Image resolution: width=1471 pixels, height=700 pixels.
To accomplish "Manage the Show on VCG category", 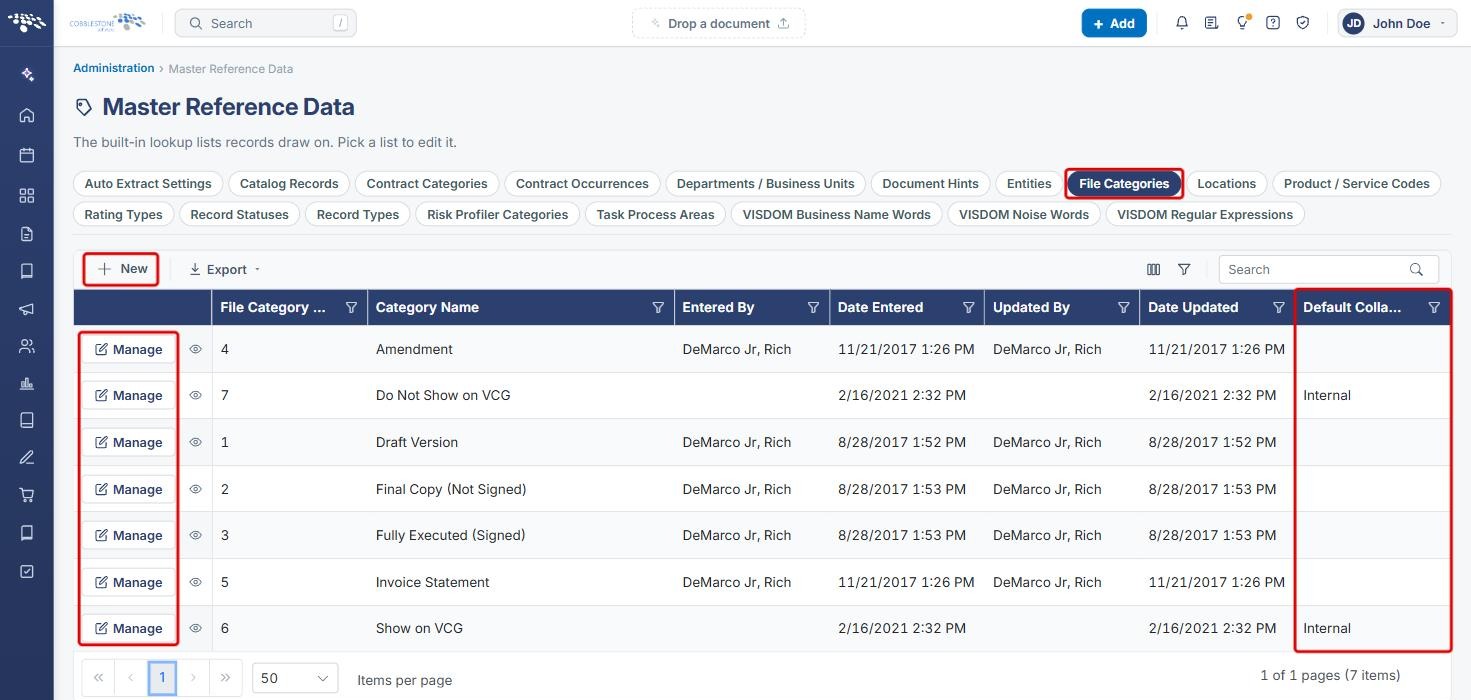I will point(128,628).
